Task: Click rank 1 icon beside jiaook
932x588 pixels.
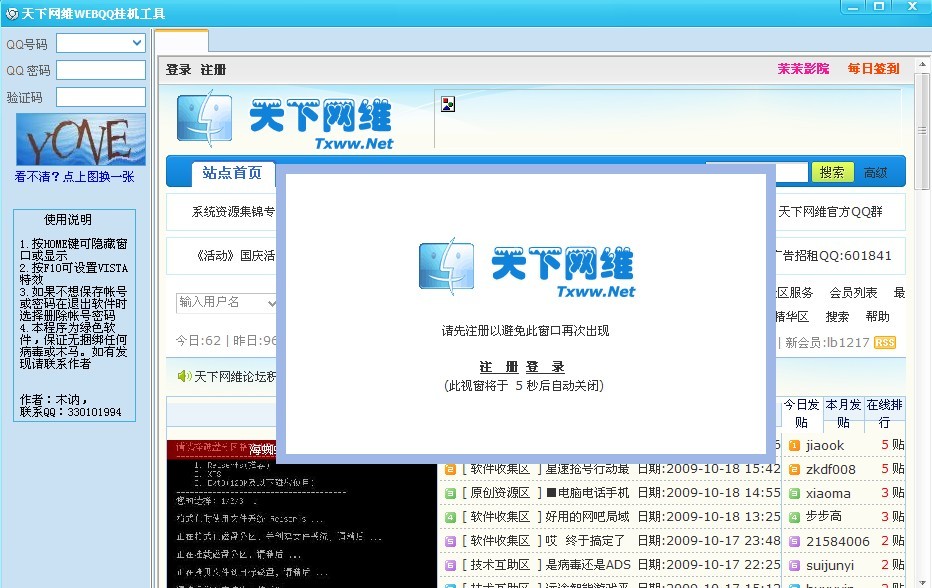Action: coord(794,445)
